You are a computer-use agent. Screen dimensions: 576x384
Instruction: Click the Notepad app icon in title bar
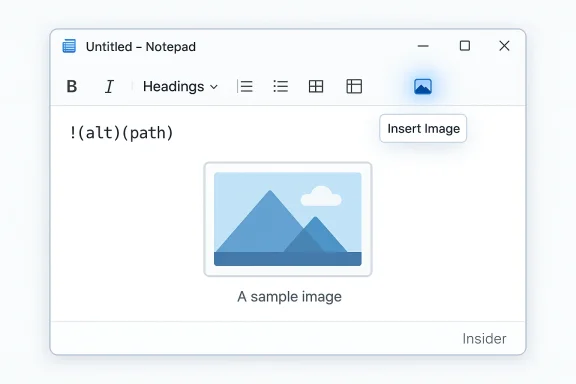pyautogui.click(x=69, y=46)
